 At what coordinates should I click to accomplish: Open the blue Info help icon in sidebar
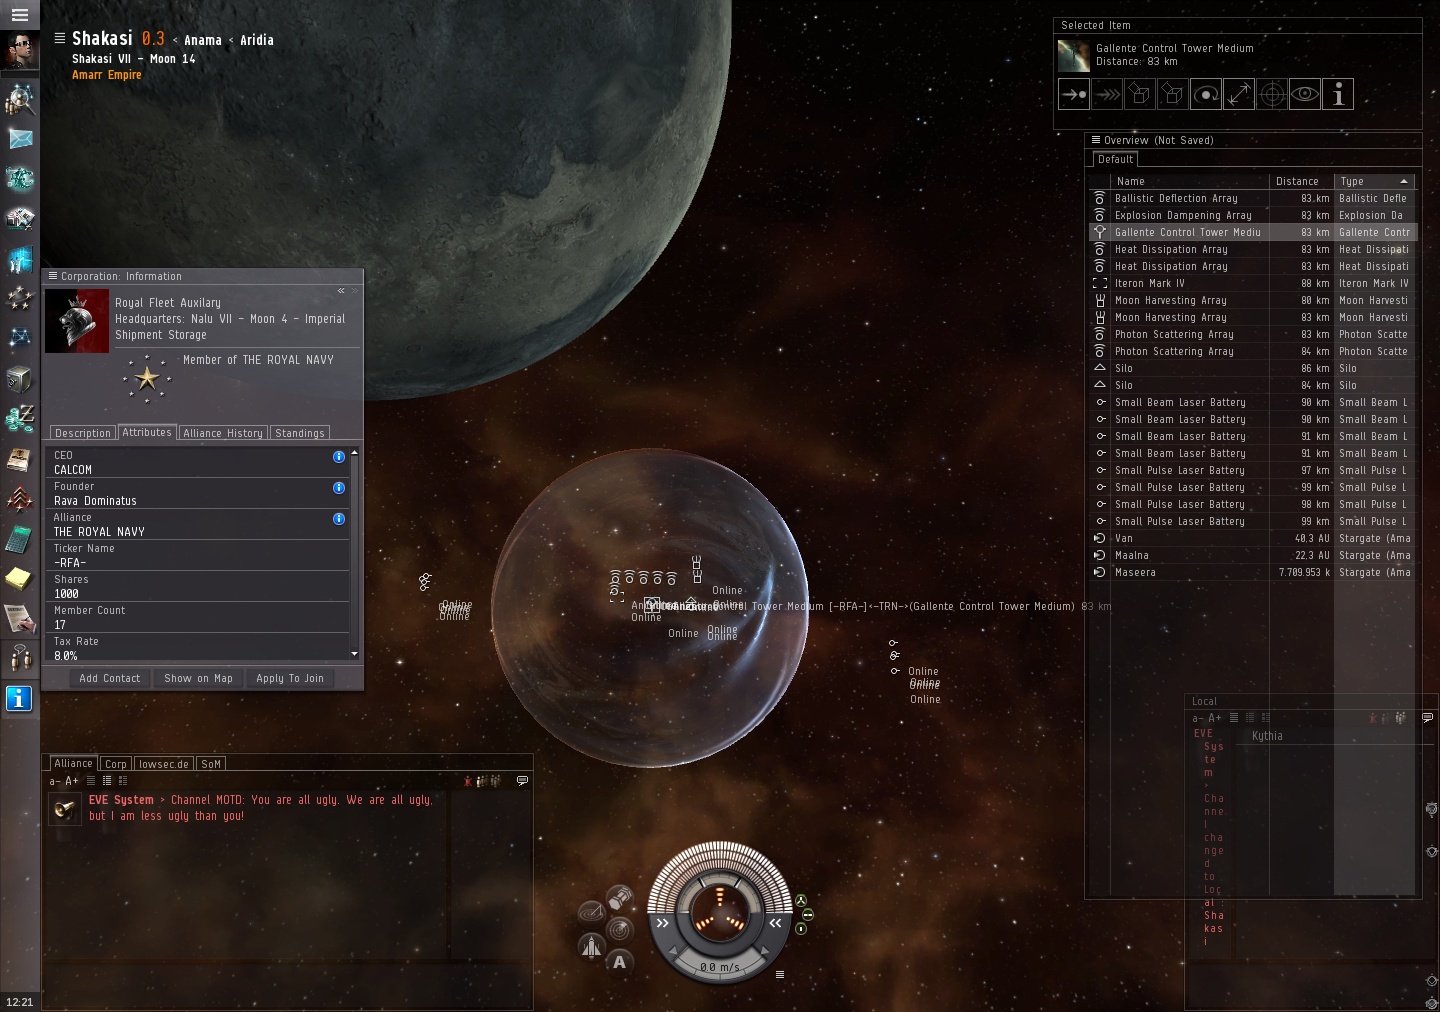pos(19,699)
